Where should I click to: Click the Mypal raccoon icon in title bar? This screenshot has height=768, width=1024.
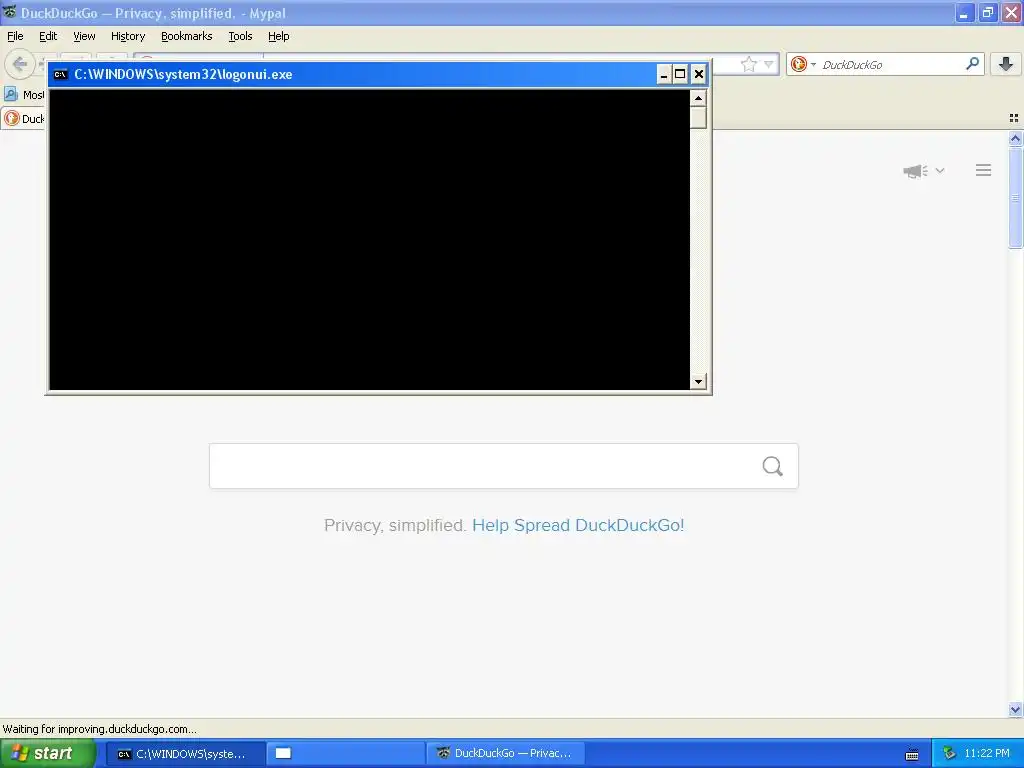coord(9,12)
